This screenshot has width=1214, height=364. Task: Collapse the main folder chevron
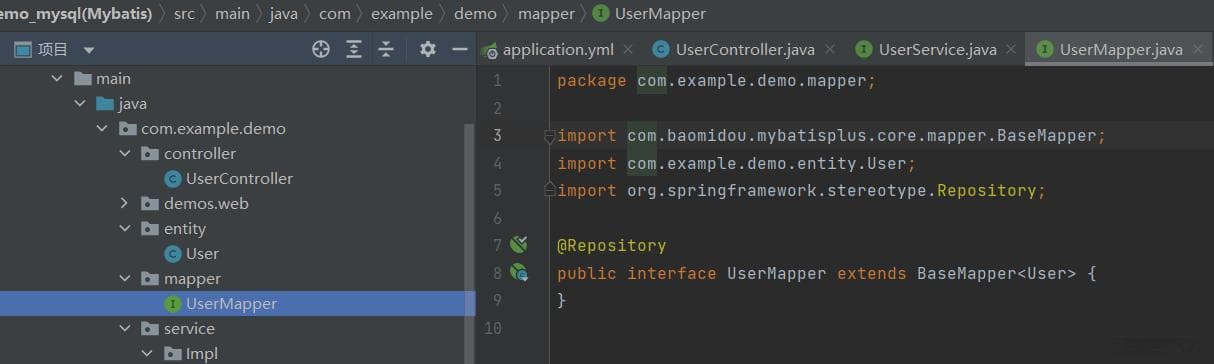coord(57,79)
